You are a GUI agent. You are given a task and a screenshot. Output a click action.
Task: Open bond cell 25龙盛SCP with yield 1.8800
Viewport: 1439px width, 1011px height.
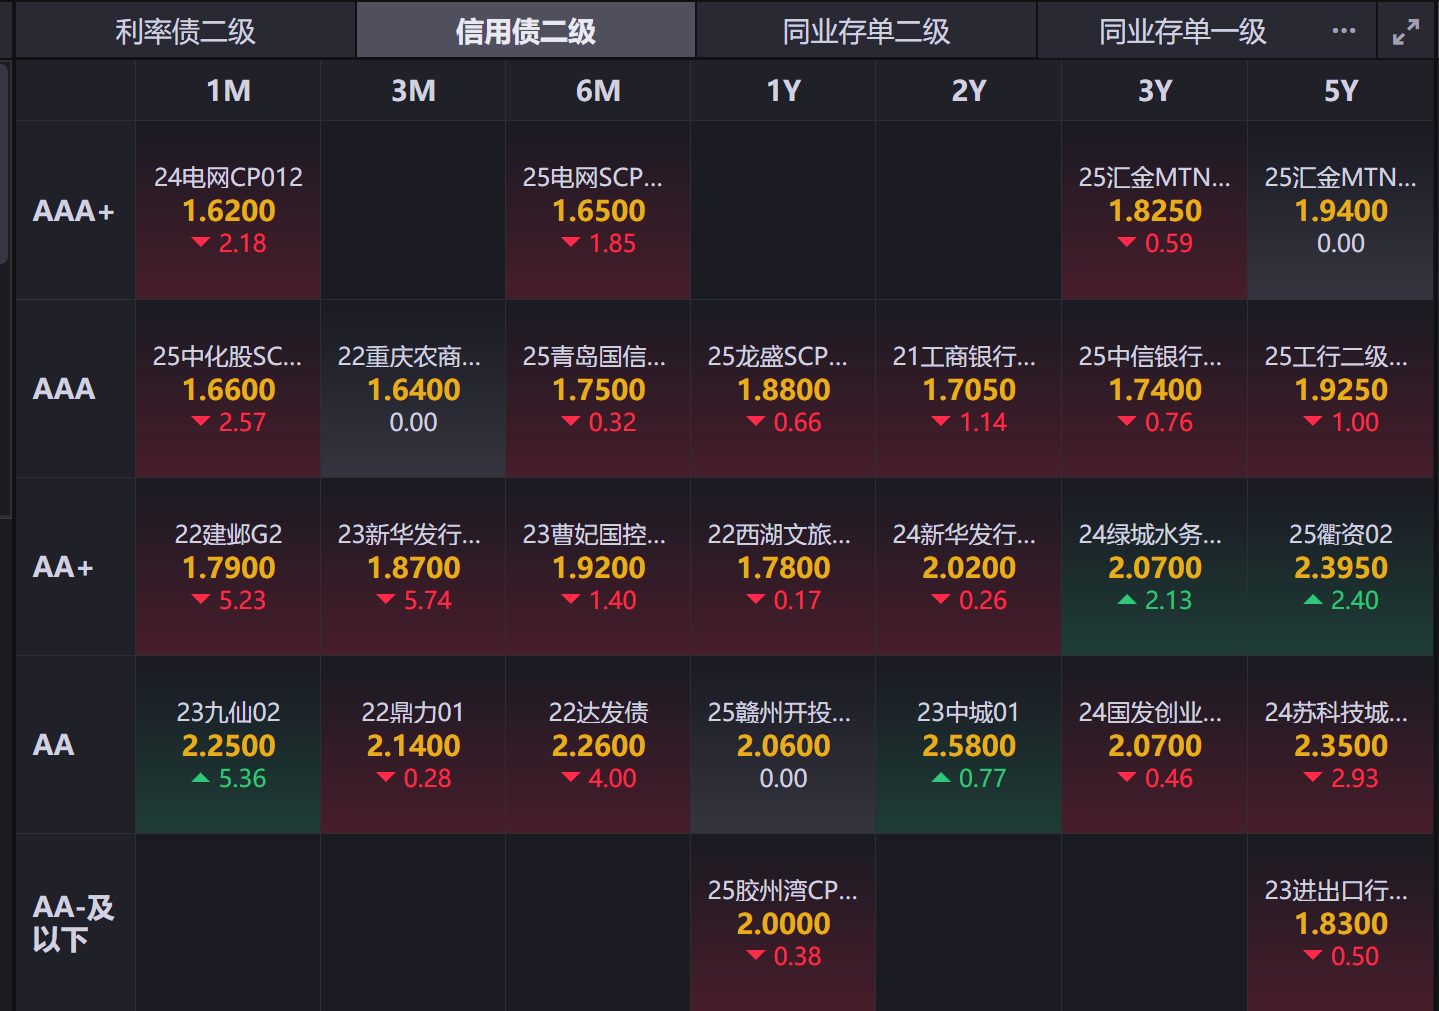783,389
